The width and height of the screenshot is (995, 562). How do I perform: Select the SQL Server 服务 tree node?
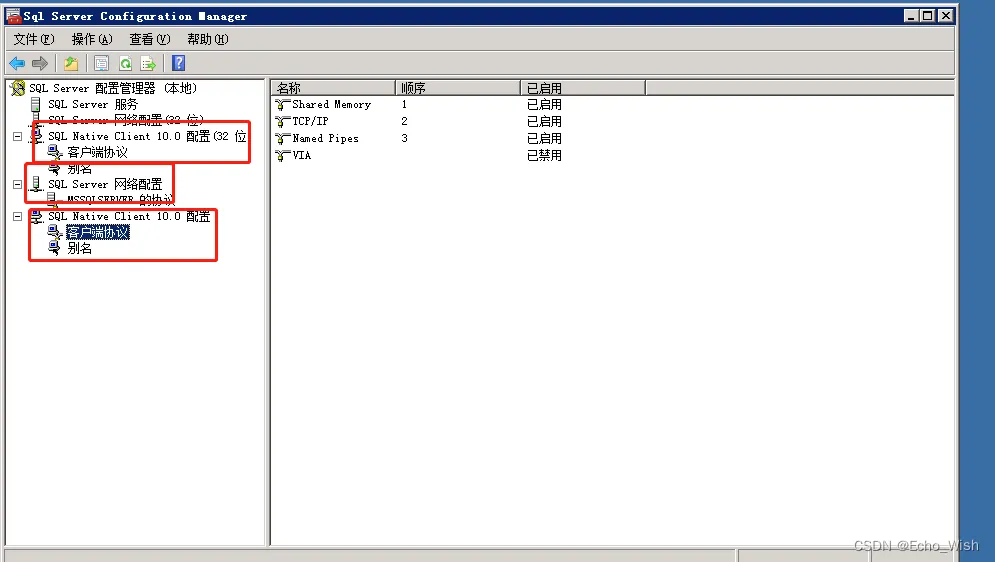93,104
